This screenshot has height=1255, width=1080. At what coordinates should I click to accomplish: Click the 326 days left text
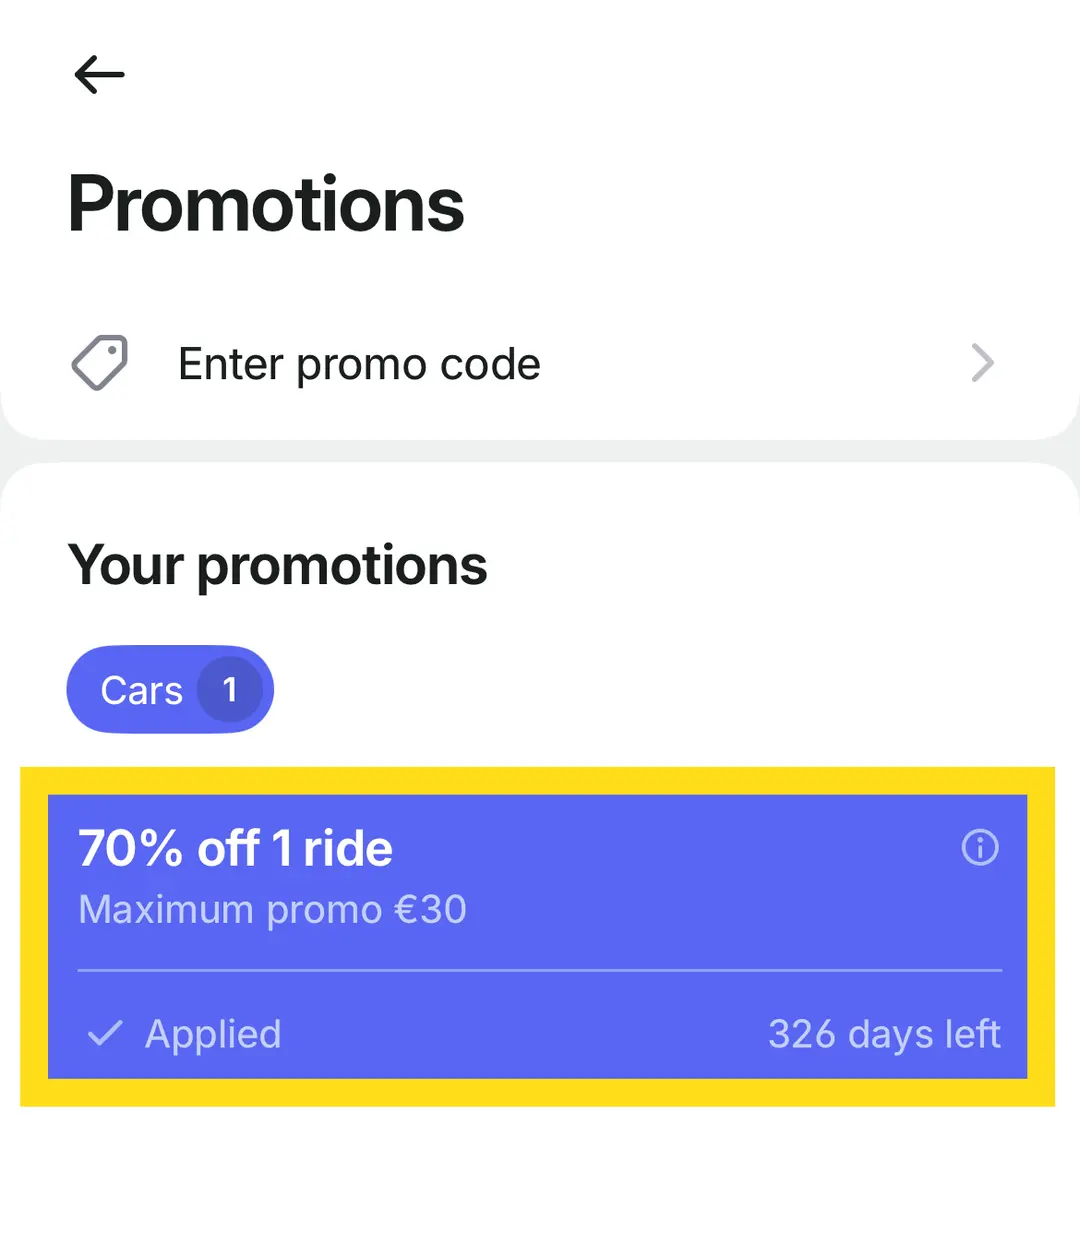[x=884, y=1034]
